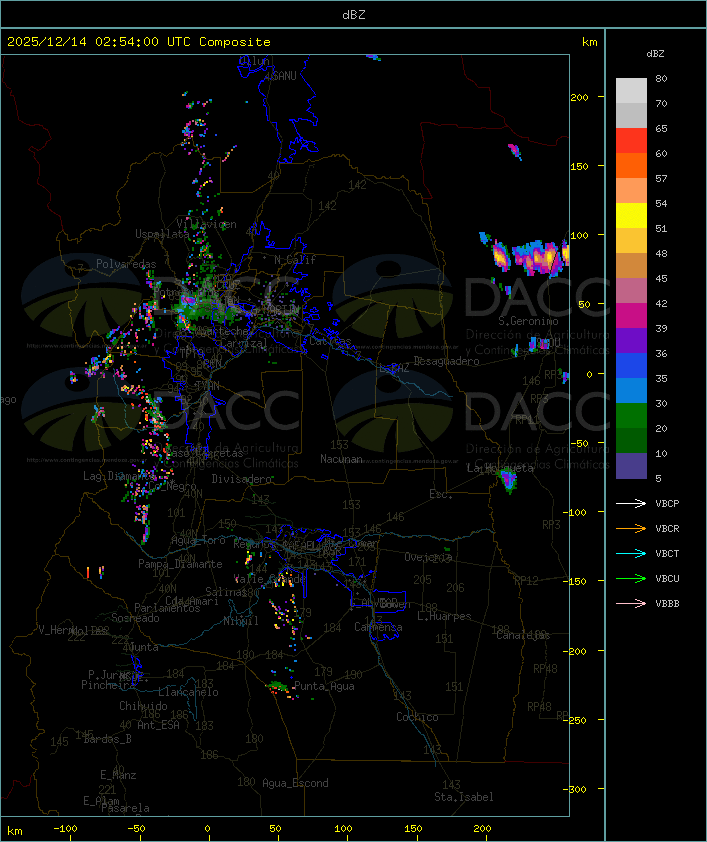Click the '-250' tick on the vertical axis
The image size is (707, 842).
[x=574, y=720]
